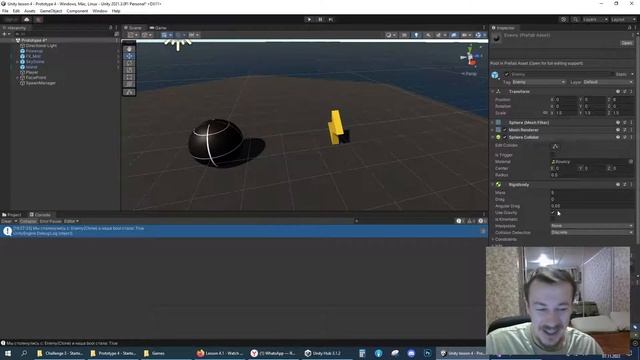Toggle the Mesh Renderer enabled checkbox
The height and width of the screenshot is (360, 640).
(x=505, y=130)
